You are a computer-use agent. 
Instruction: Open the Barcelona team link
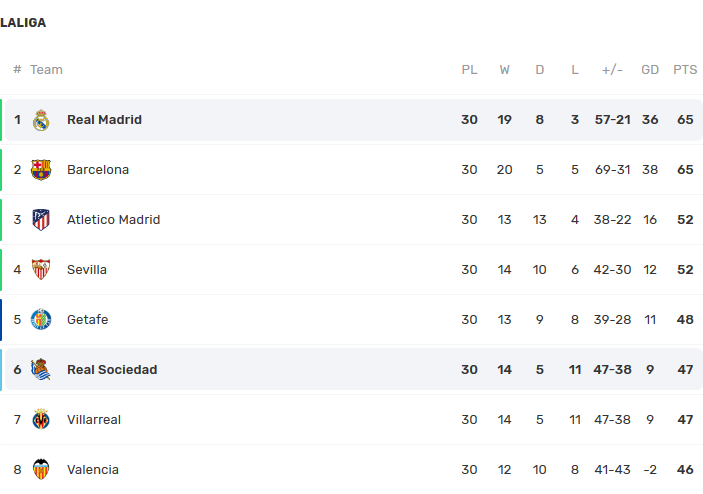point(98,170)
